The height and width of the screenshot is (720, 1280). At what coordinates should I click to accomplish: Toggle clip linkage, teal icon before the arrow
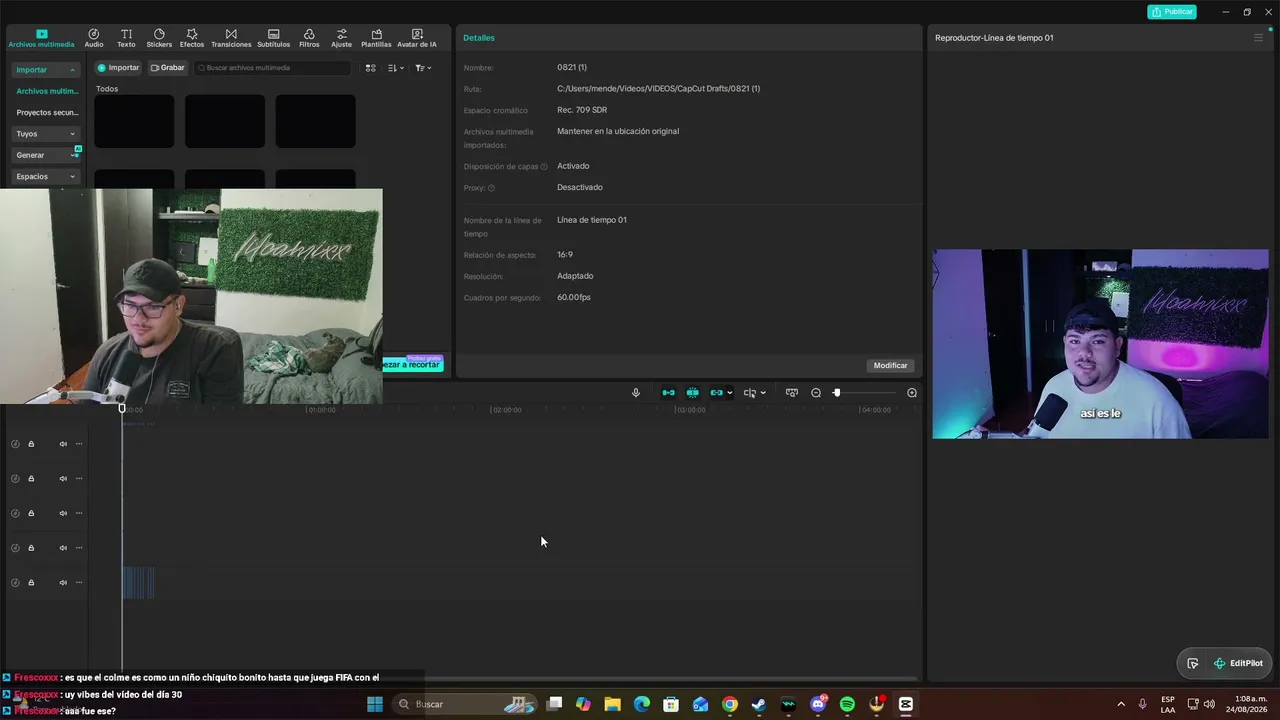[x=716, y=393]
